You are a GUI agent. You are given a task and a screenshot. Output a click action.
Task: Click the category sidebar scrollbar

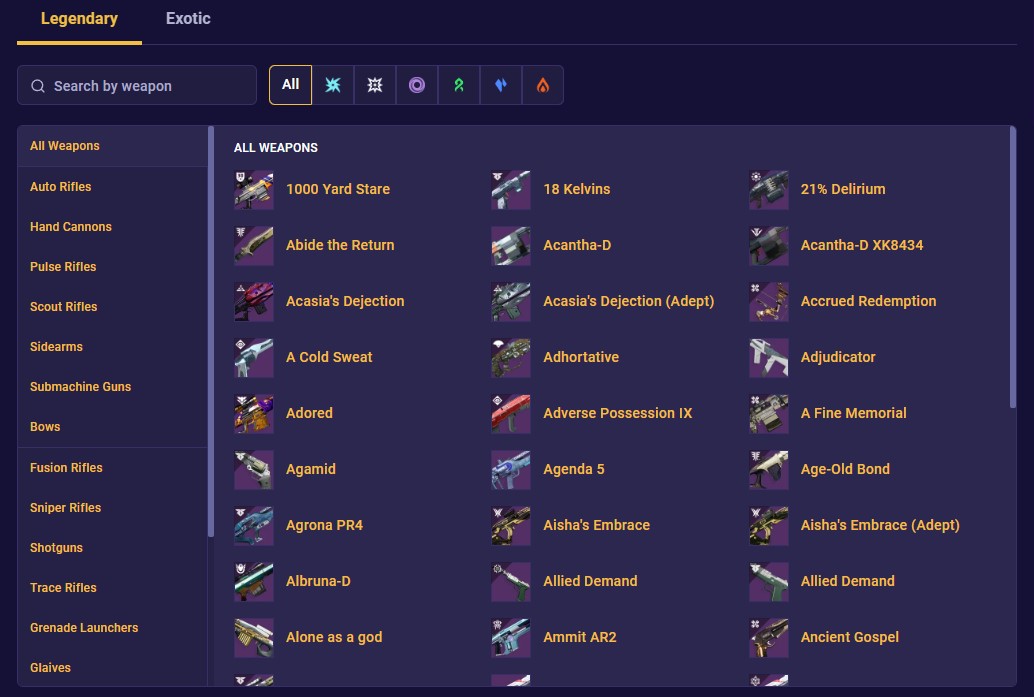coord(211,331)
